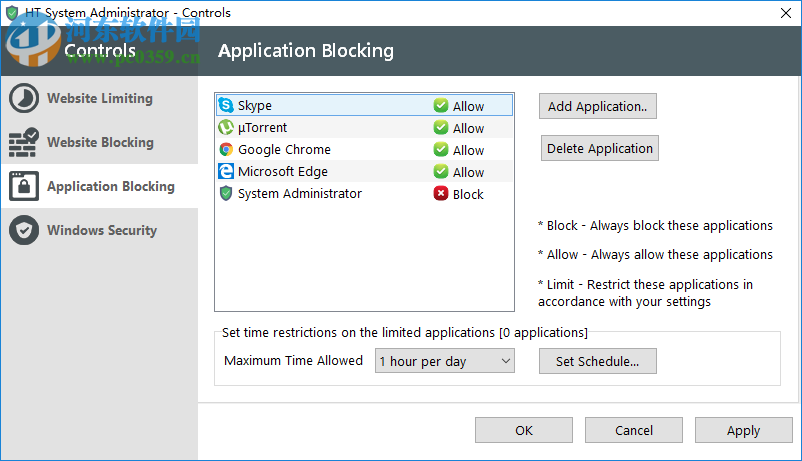The image size is (802, 461).
Task: Click the Google Chrome app icon
Action: tap(226, 149)
